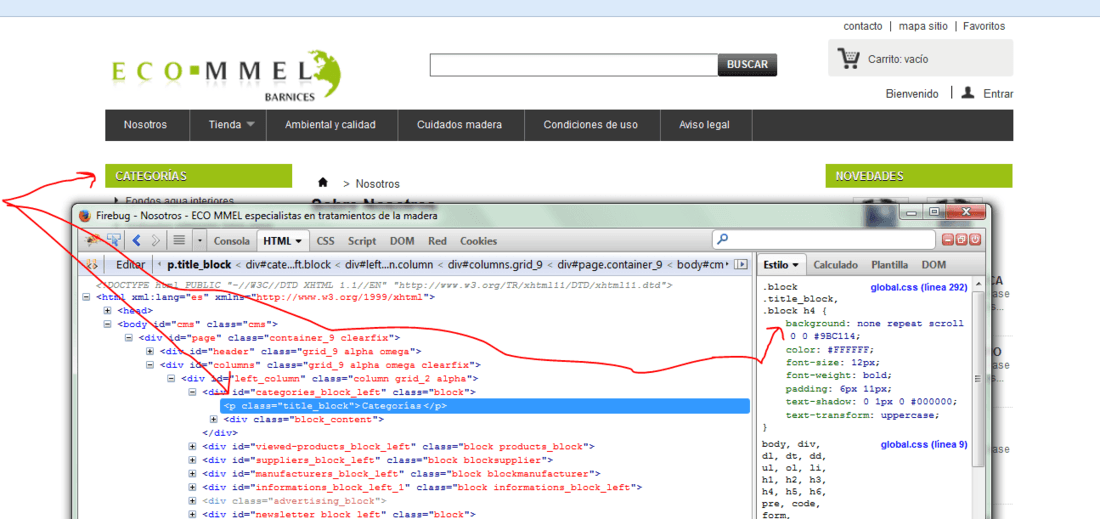The image size is (1100, 519).
Task: Open global.css (línea 292) source link
Action: coord(919,288)
